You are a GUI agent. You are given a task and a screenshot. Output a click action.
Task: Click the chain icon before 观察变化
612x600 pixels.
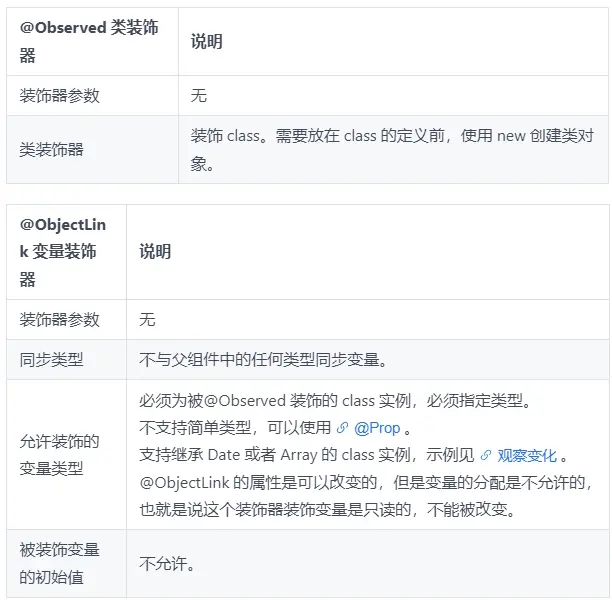click(486, 455)
